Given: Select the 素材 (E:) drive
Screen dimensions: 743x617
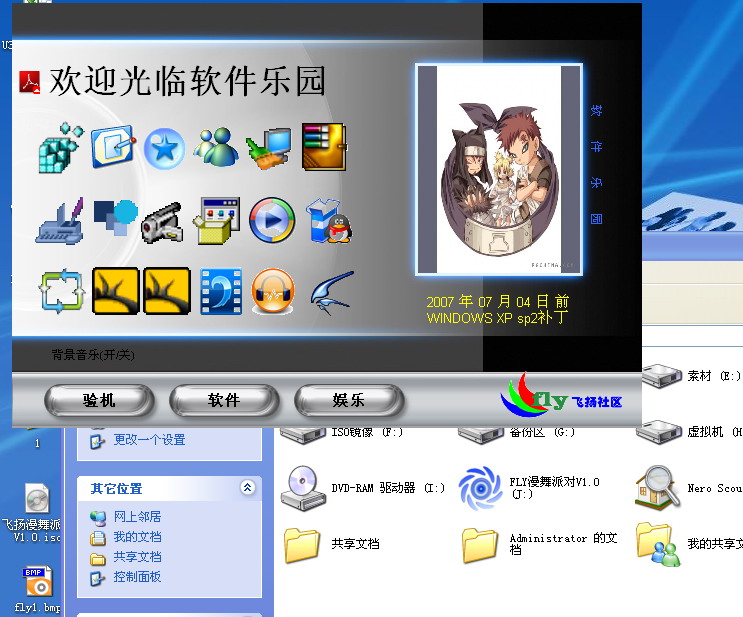Looking at the screenshot, I should [x=691, y=376].
